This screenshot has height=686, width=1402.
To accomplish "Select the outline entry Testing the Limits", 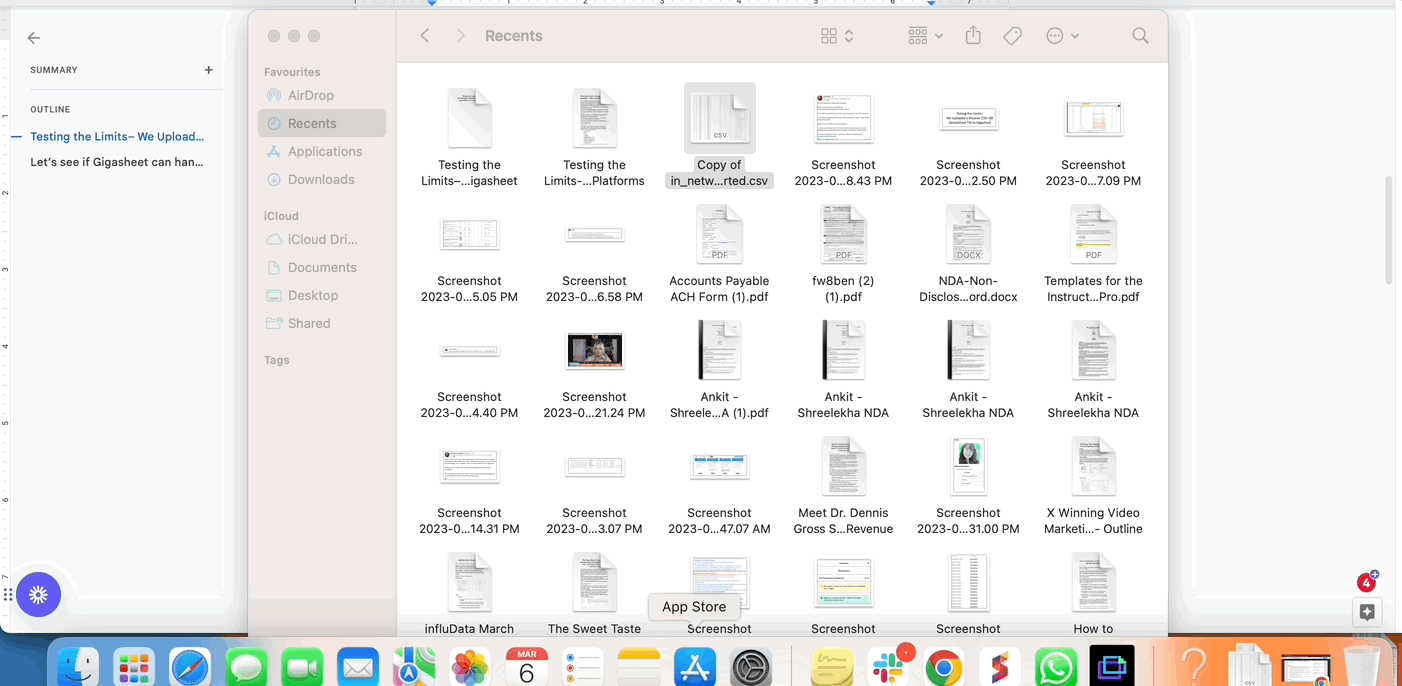I will (x=117, y=136).
